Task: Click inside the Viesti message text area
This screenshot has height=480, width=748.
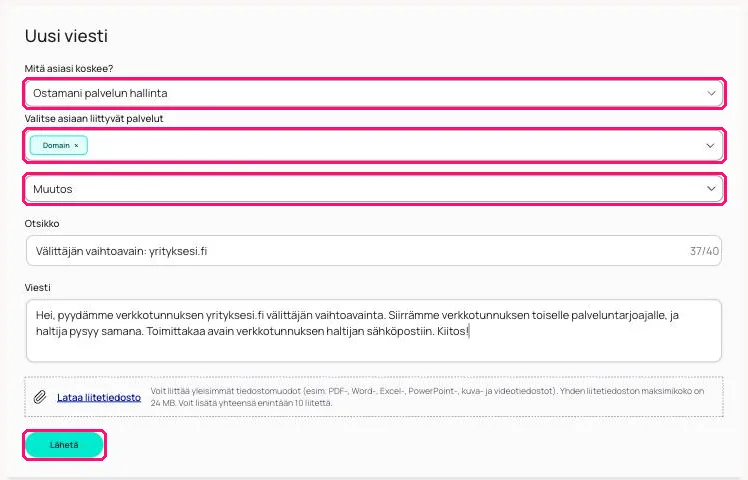Action: click(x=374, y=331)
